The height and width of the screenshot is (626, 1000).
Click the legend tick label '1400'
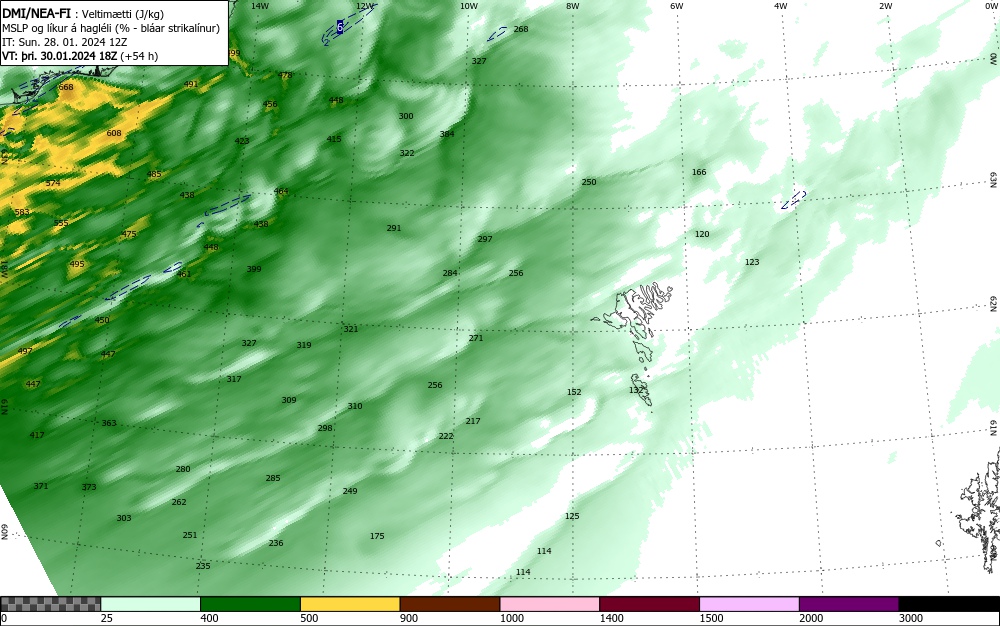pos(611,618)
